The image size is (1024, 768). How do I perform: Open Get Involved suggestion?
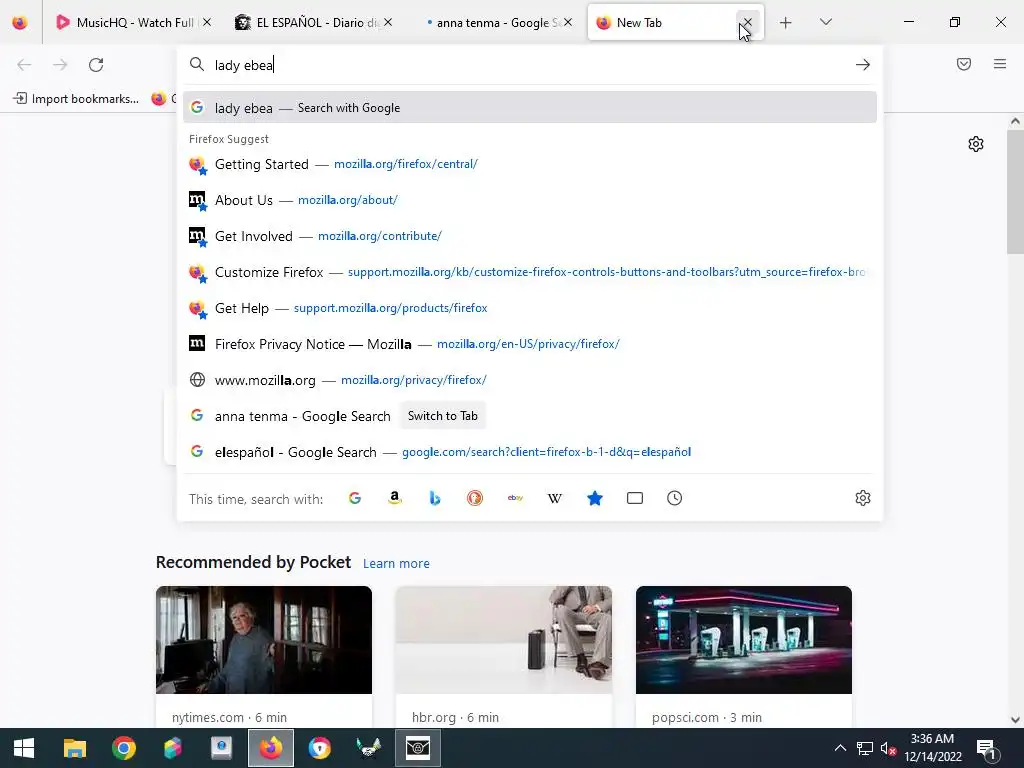(x=530, y=236)
